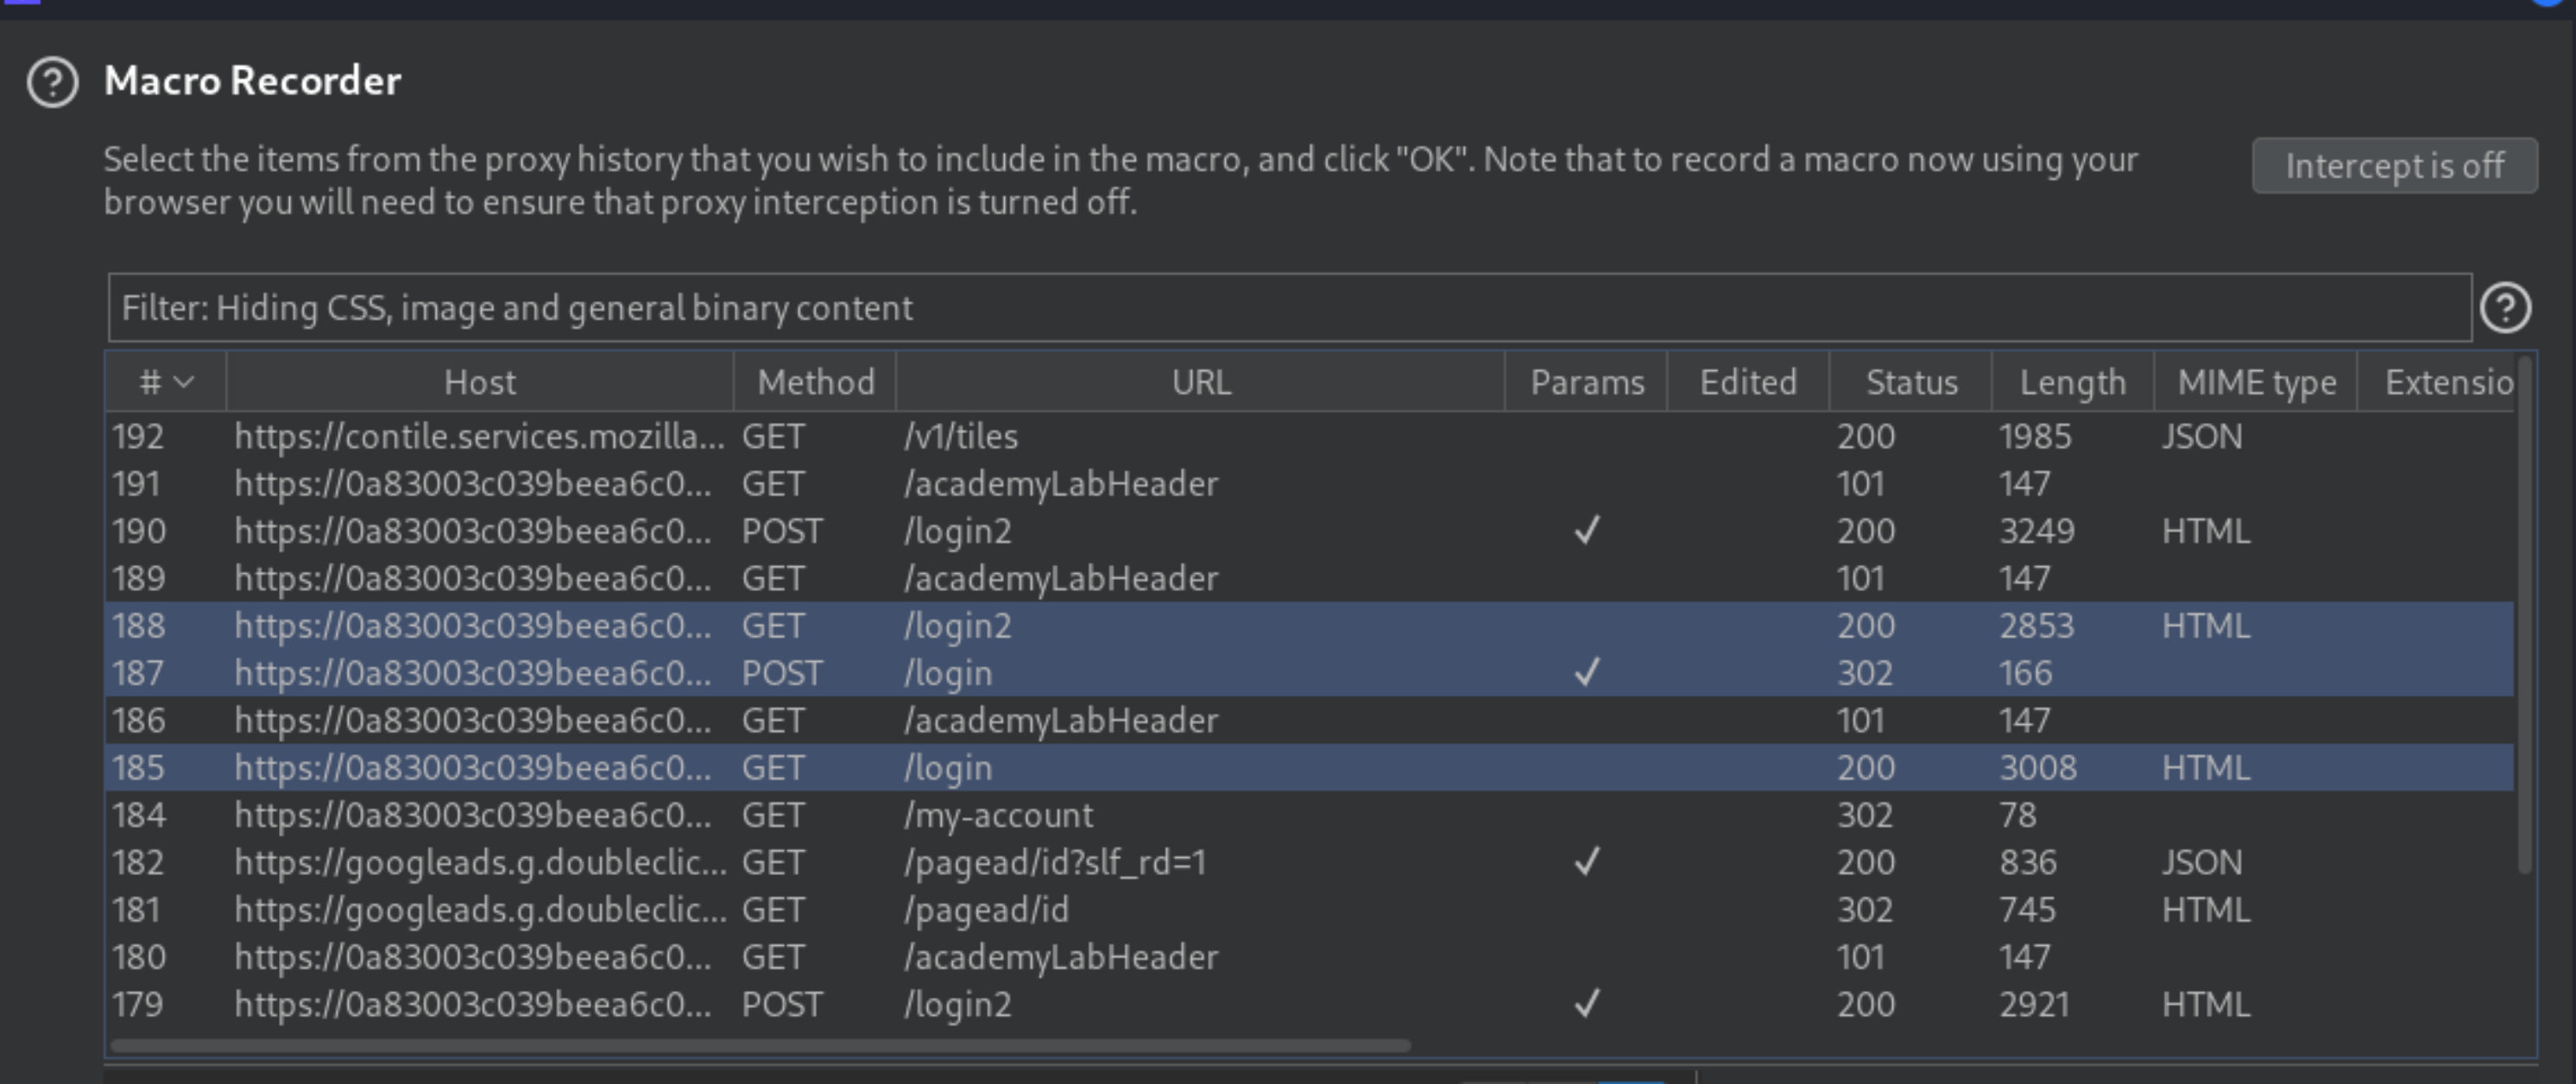Select request 192 to /v1/tiles
The height and width of the screenshot is (1084, 2576).
(x=1309, y=436)
